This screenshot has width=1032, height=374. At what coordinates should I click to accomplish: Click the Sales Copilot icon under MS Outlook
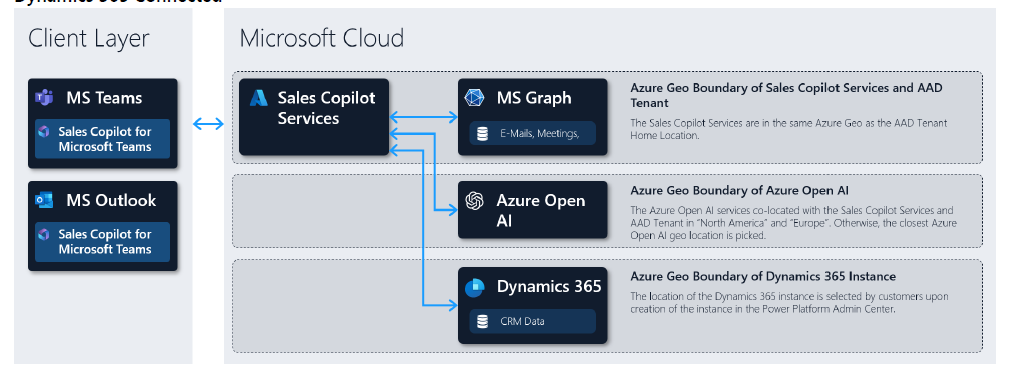[44, 234]
